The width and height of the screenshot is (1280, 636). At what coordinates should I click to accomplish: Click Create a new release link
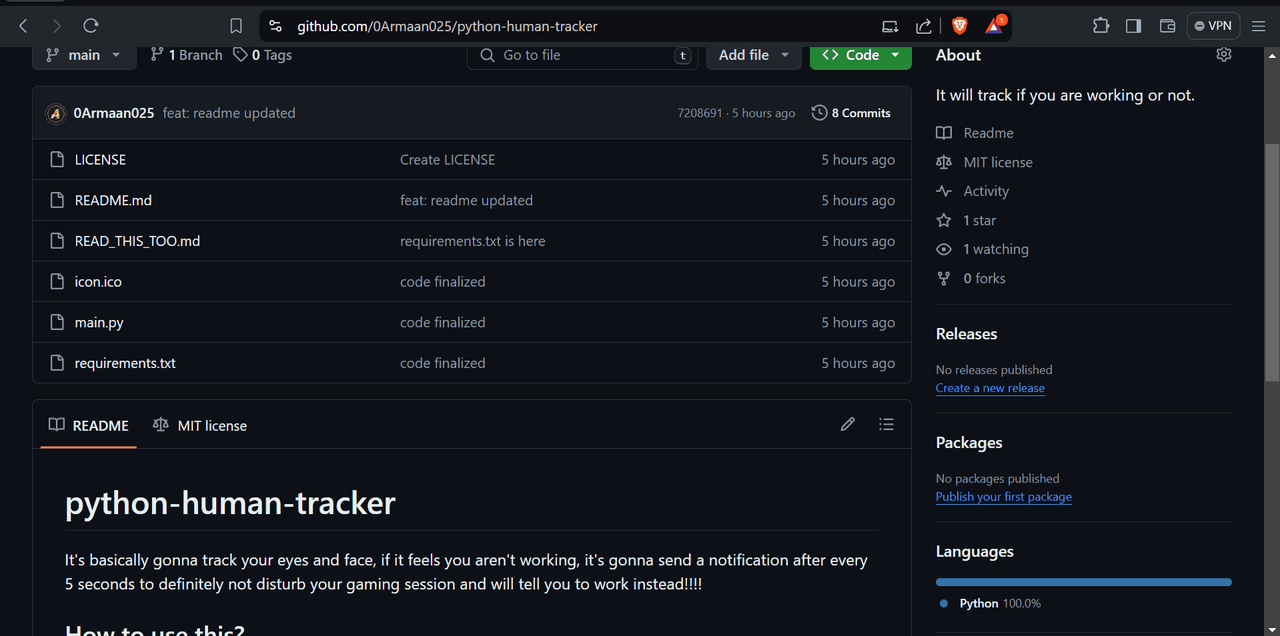point(990,388)
